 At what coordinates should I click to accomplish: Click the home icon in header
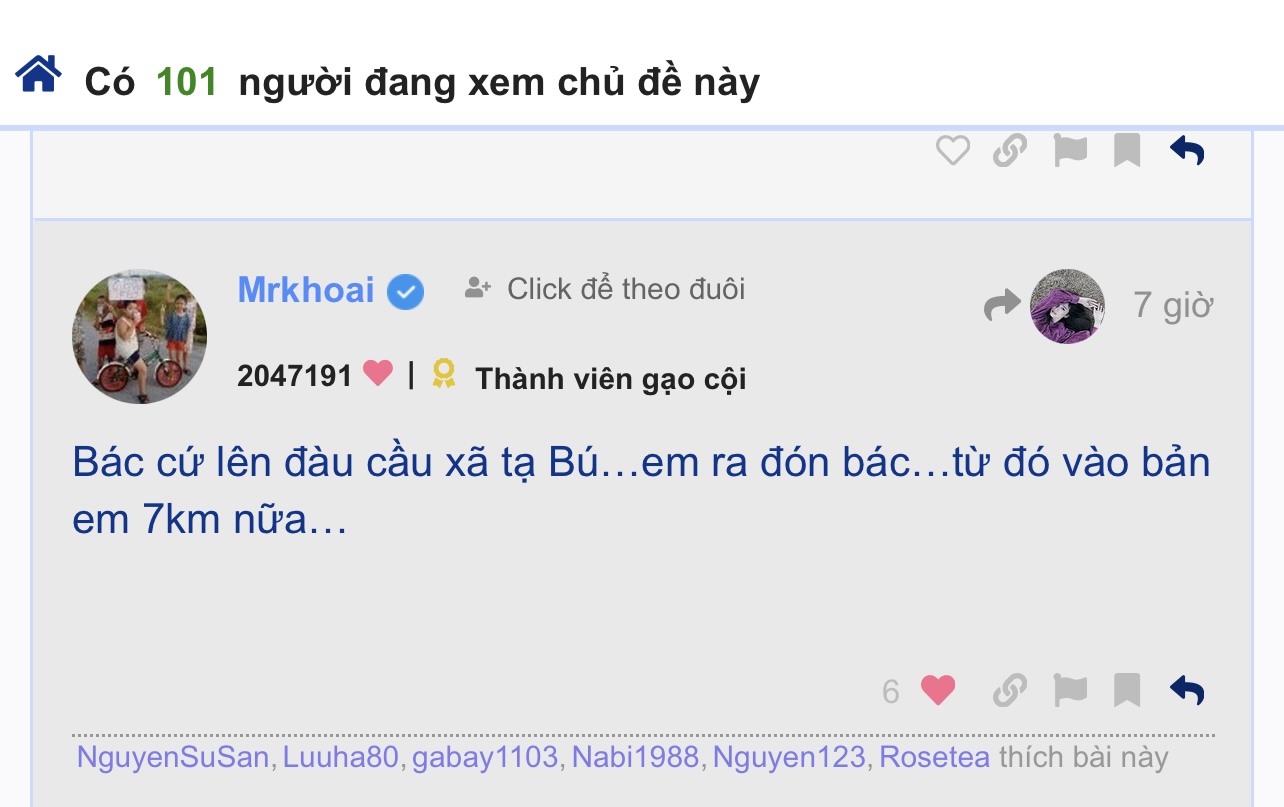click(38, 74)
